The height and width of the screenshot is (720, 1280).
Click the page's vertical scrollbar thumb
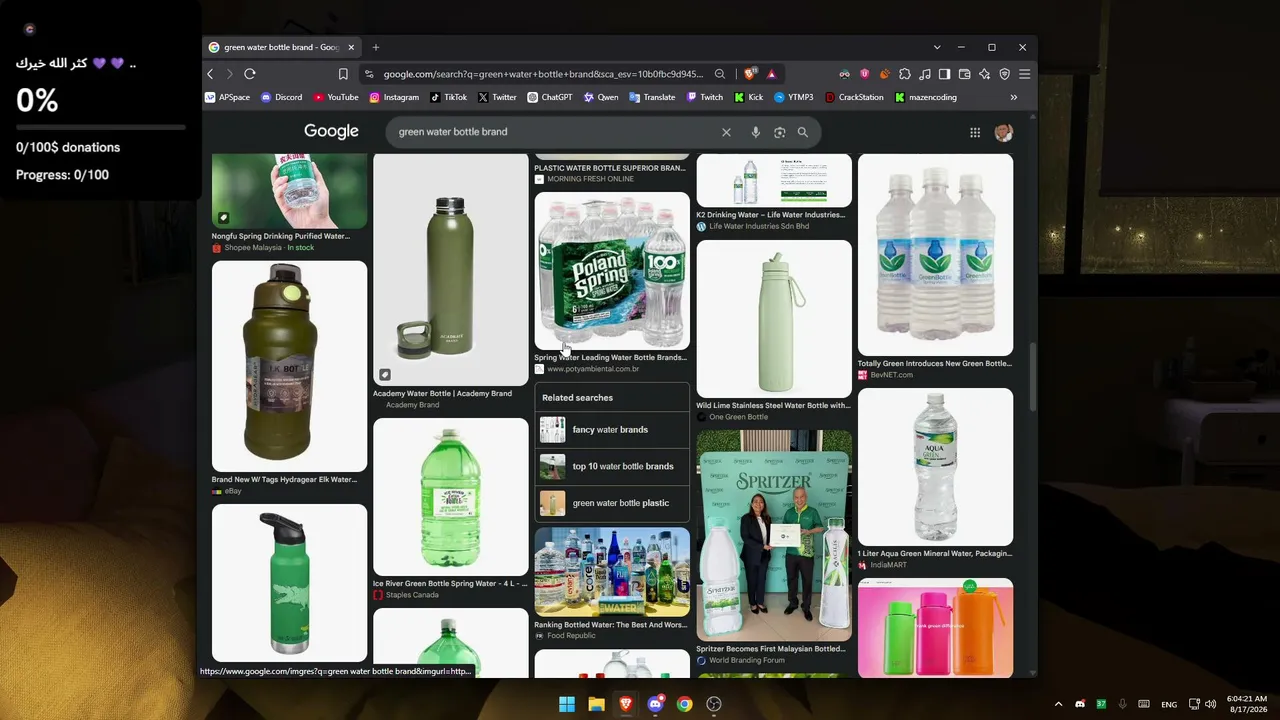coord(1033,375)
